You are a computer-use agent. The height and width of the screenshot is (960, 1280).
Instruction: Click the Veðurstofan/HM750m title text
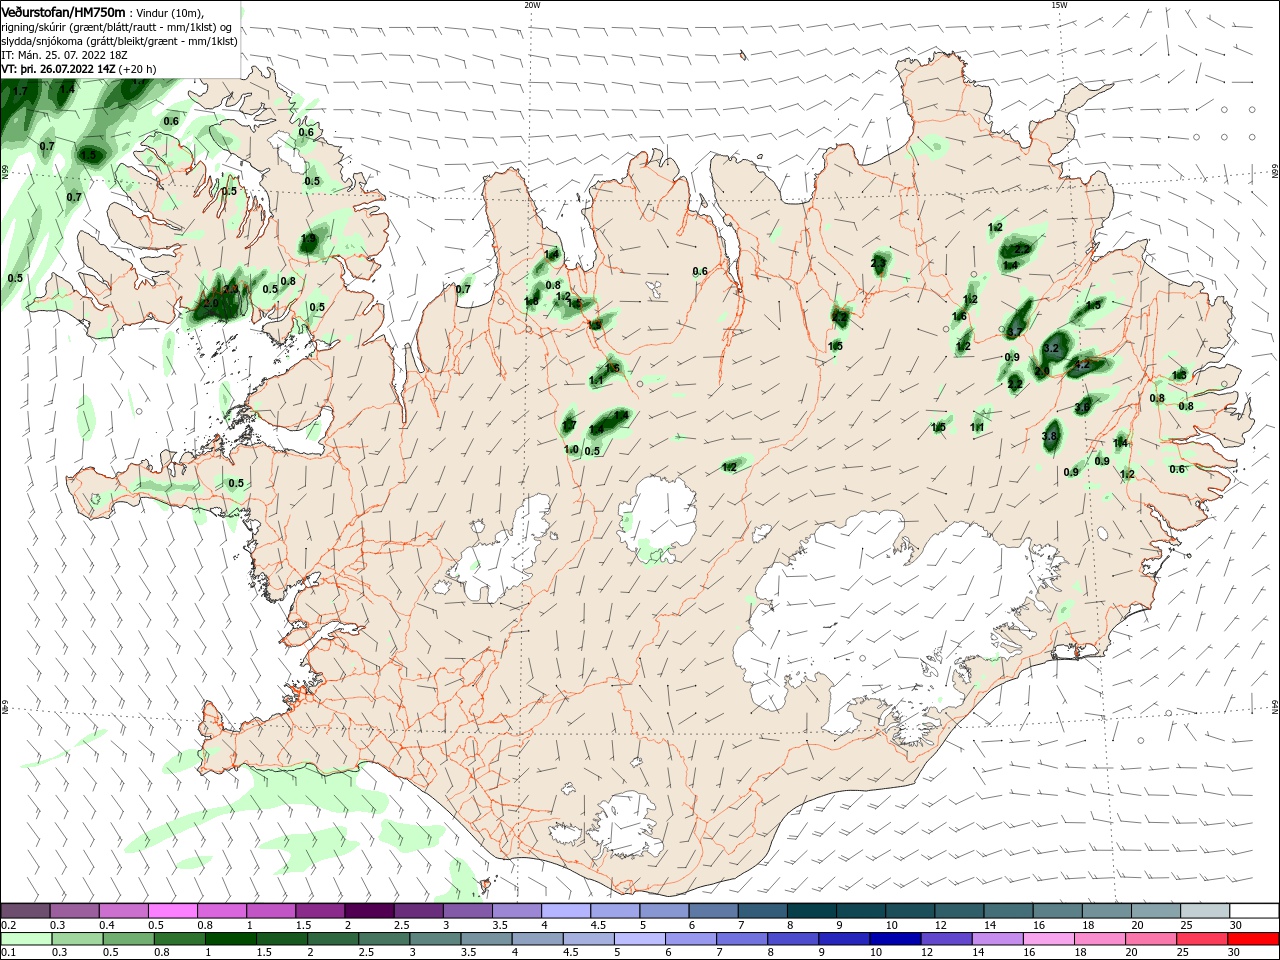point(63,11)
